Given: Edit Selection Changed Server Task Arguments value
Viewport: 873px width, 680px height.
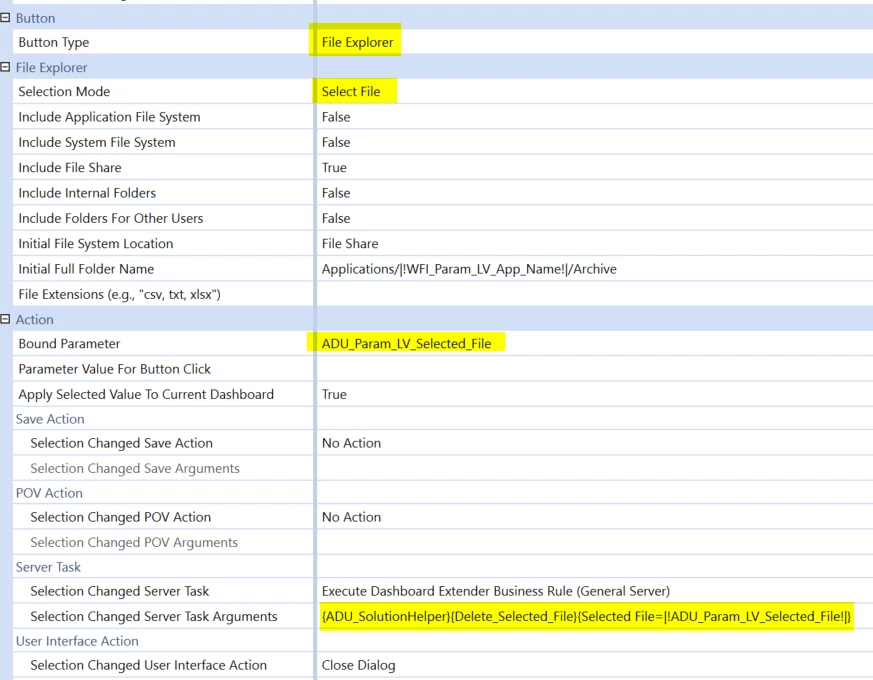Looking at the screenshot, I should pos(595,617).
